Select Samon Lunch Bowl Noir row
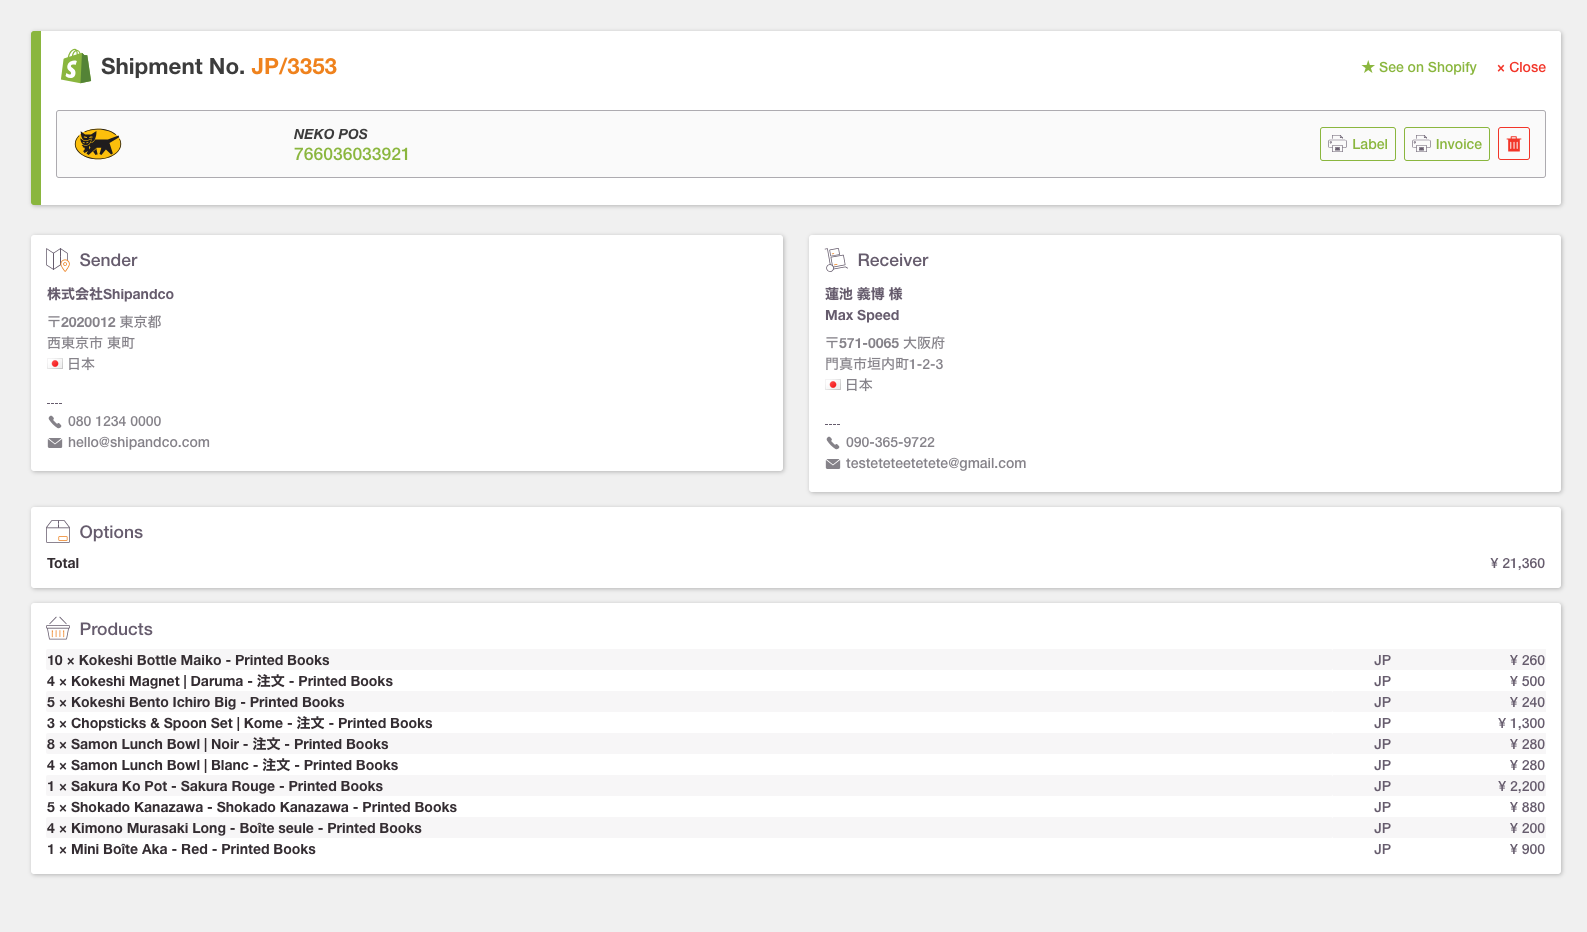Image resolution: width=1587 pixels, height=932 pixels. (796, 744)
